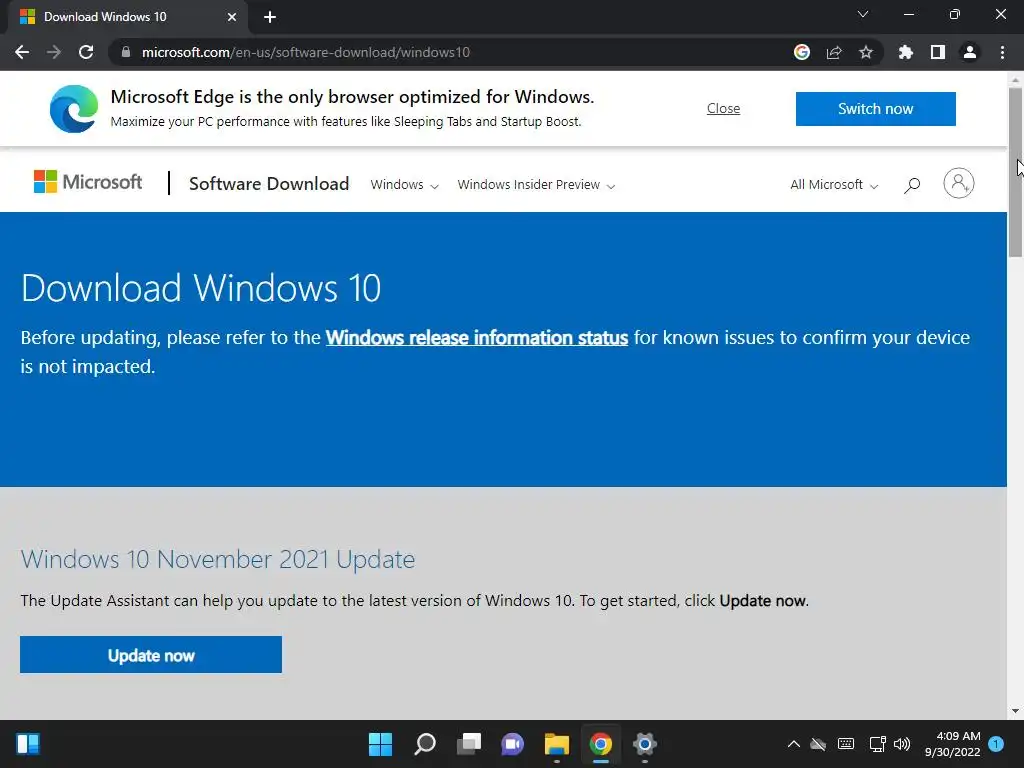Sign in with the account avatar icon
The image size is (1024, 768).
[958, 183]
